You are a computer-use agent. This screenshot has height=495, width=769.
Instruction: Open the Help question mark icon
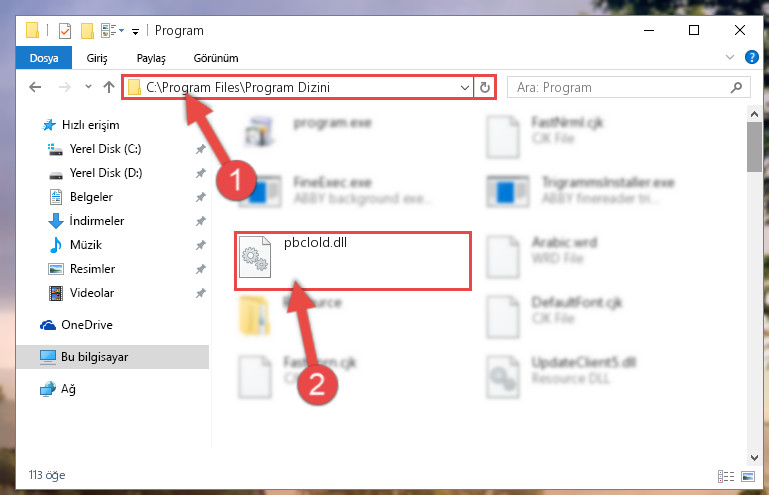click(x=751, y=57)
